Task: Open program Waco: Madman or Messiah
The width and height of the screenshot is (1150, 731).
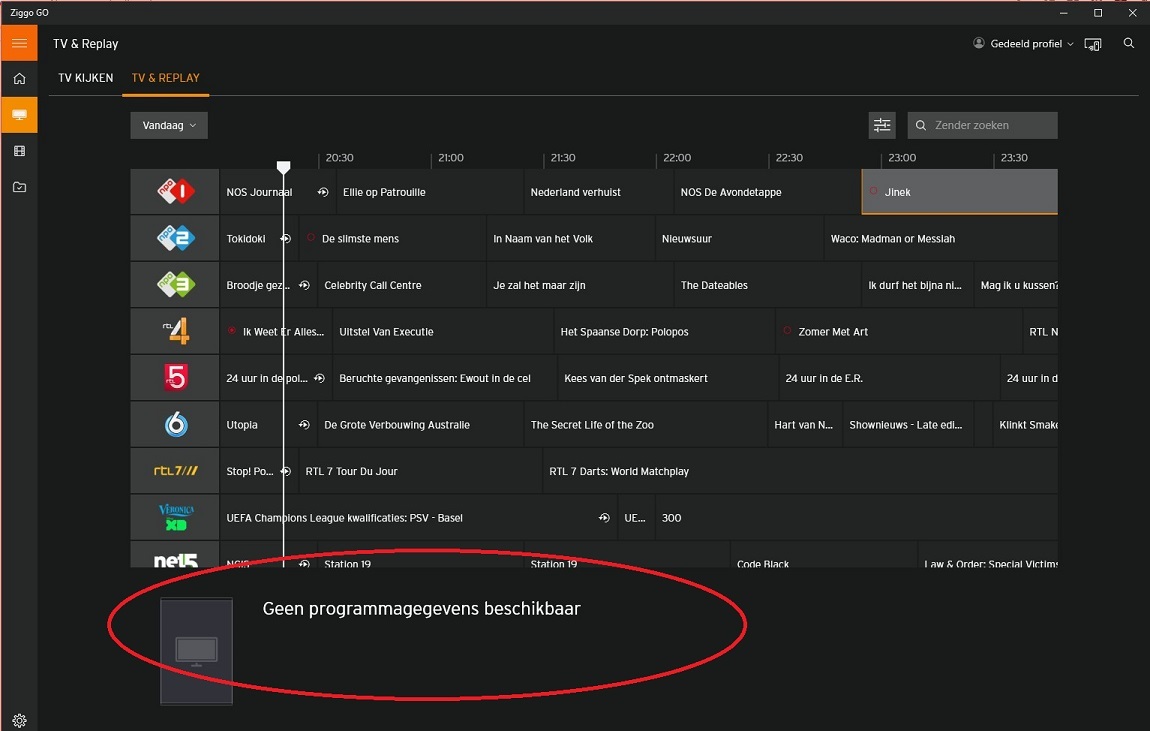Action: (941, 238)
